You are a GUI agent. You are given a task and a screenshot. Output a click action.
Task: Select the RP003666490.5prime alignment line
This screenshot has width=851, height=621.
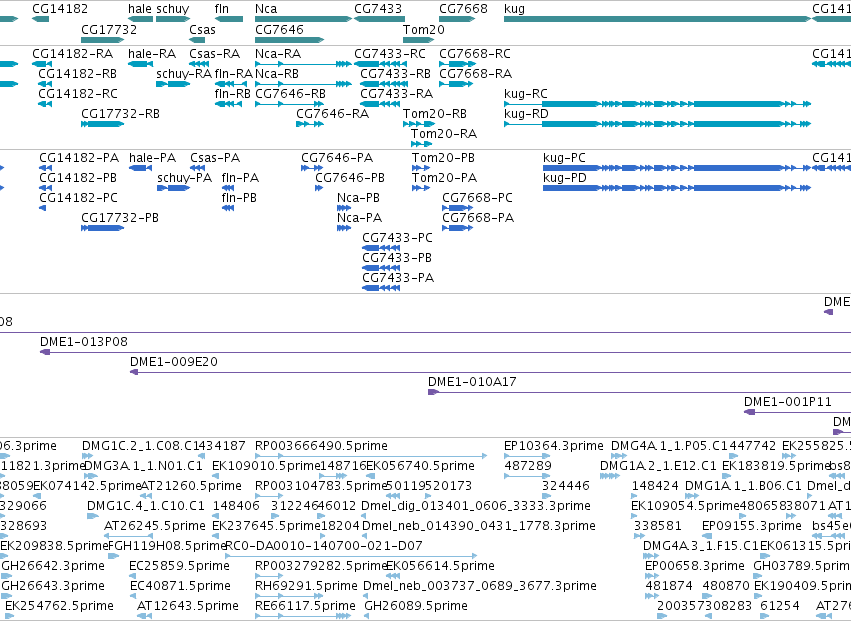pos(371,456)
